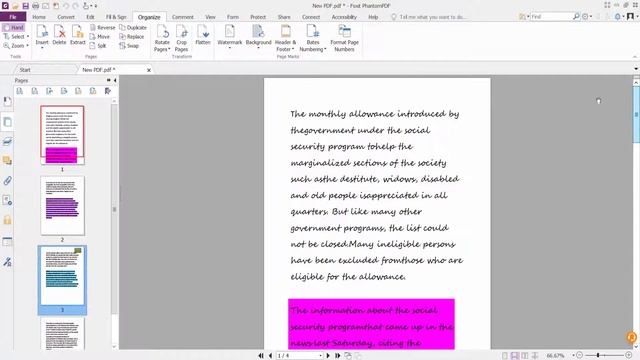The height and width of the screenshot is (360, 640).
Task: Select the Hand tool
Action: click(13, 27)
